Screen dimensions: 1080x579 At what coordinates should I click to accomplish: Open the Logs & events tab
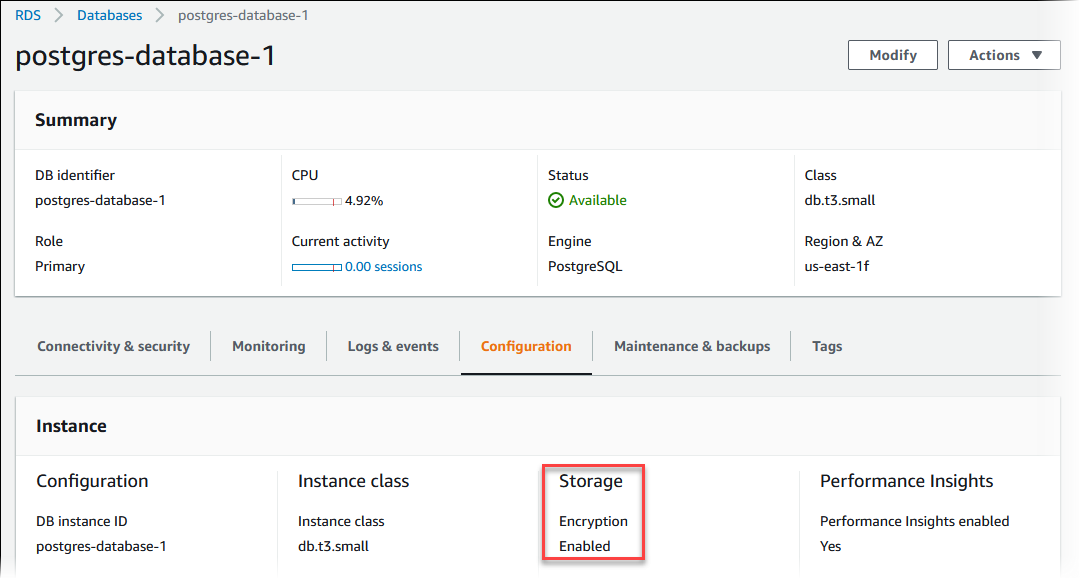(393, 346)
